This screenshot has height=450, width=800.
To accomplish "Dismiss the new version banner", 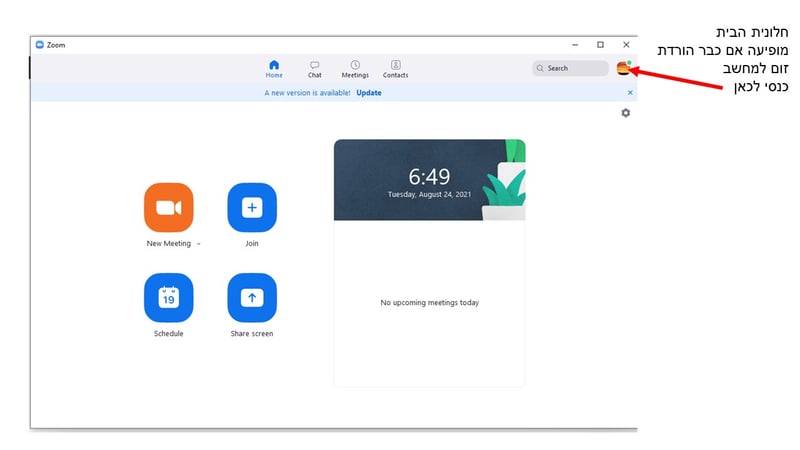I will [630, 93].
